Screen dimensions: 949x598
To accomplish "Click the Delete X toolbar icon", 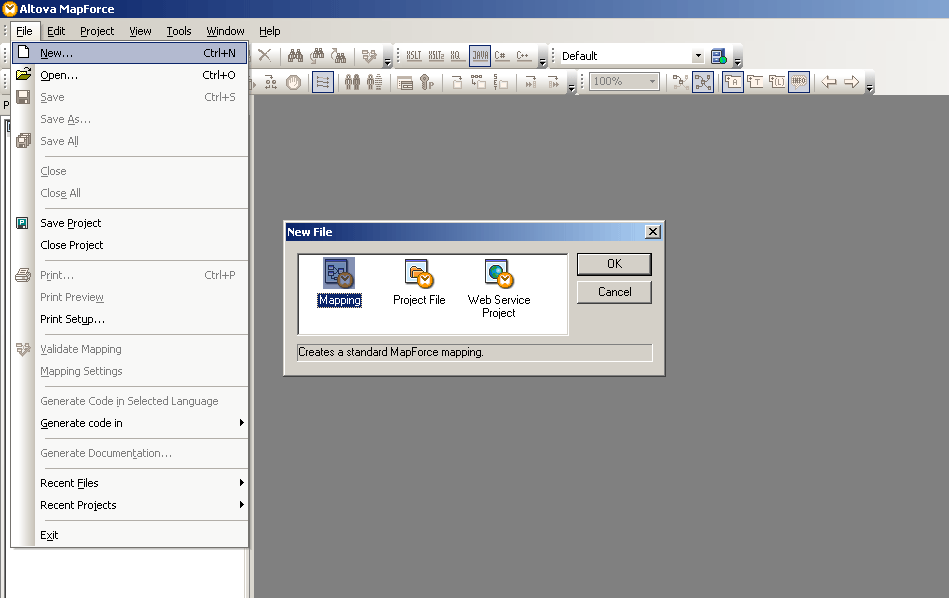I will (264, 55).
